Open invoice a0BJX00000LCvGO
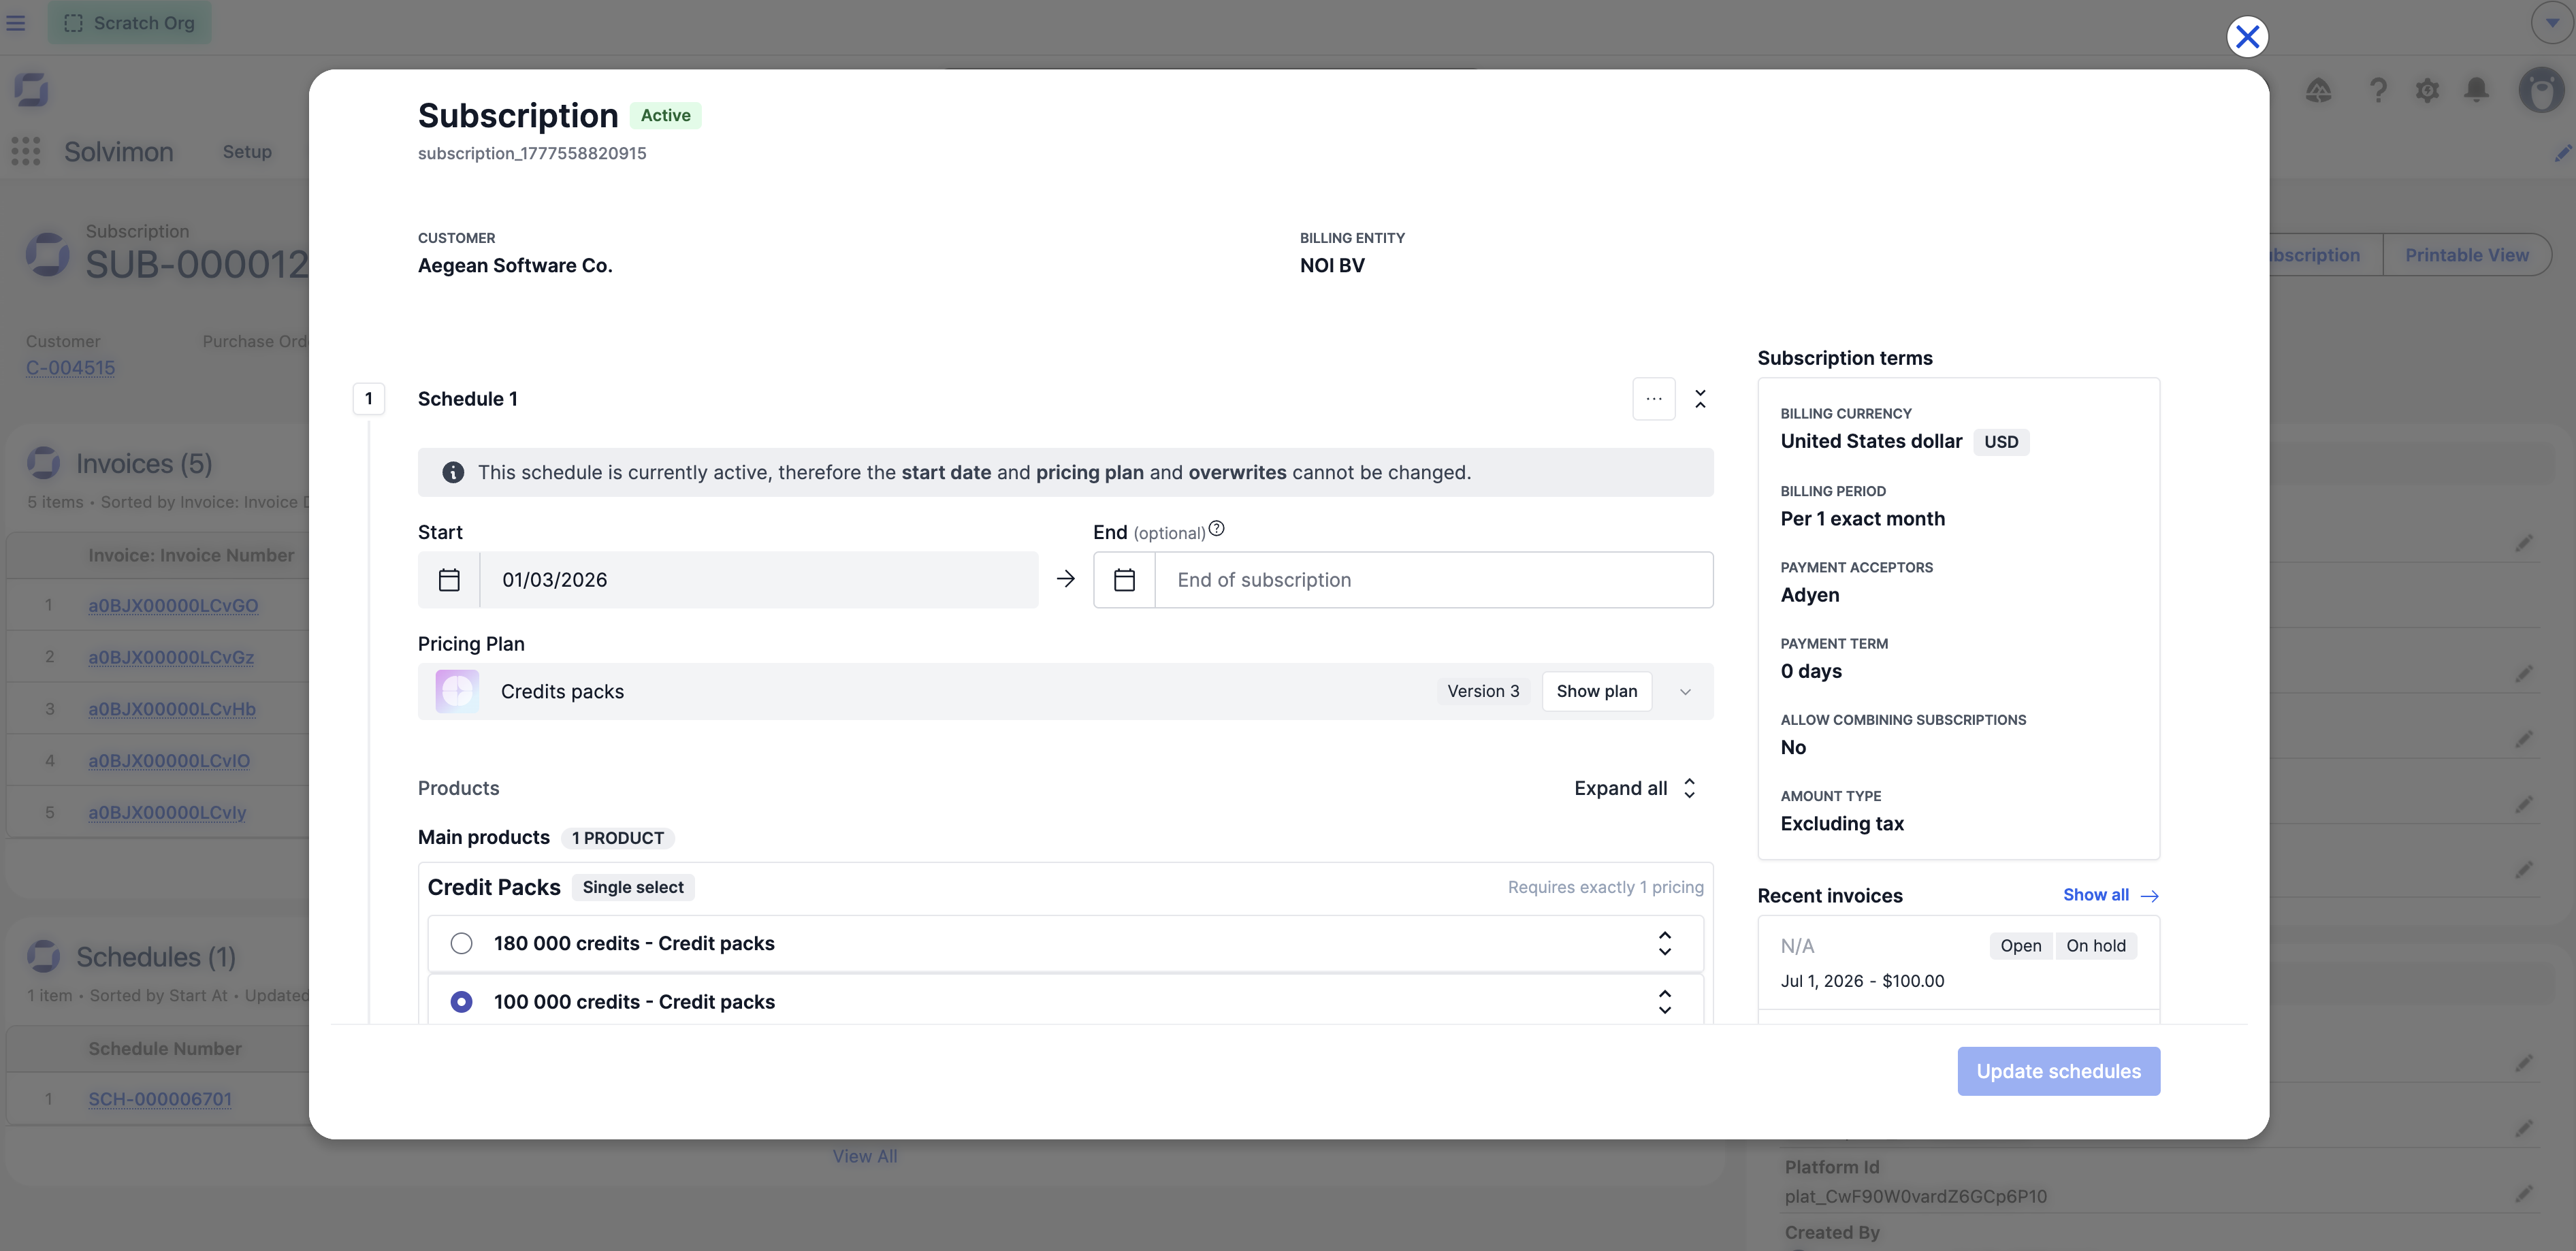This screenshot has width=2576, height=1251. click(x=173, y=606)
